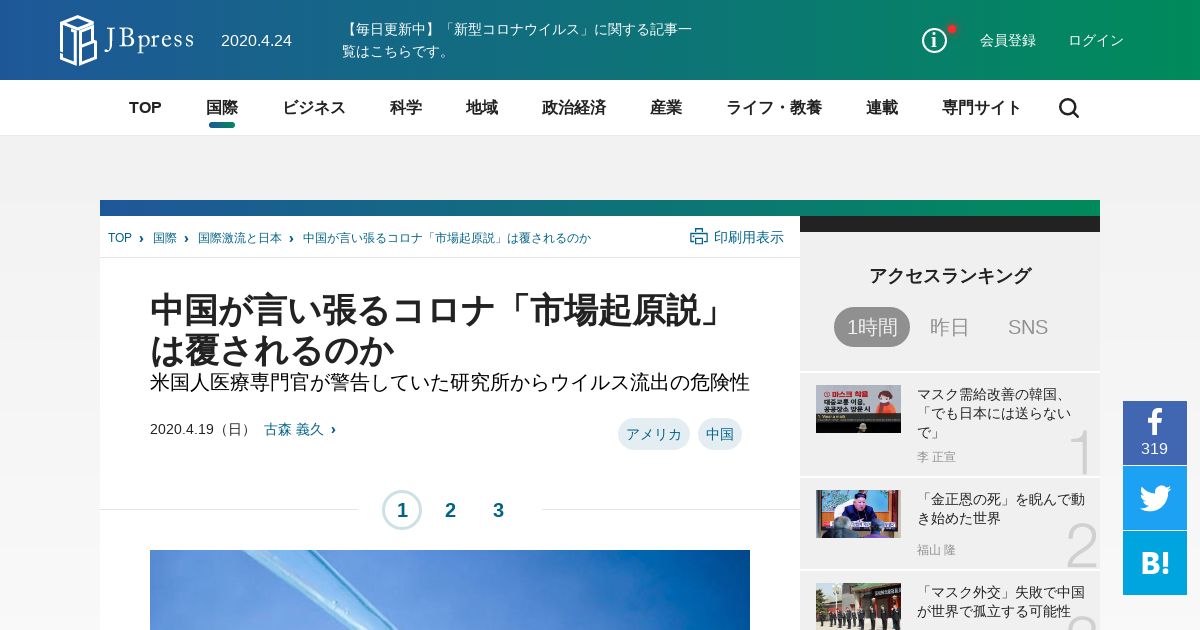Viewport: 1200px width, 630px height.
Task: Bookmark with Hatena B! button
Action: tap(1155, 563)
